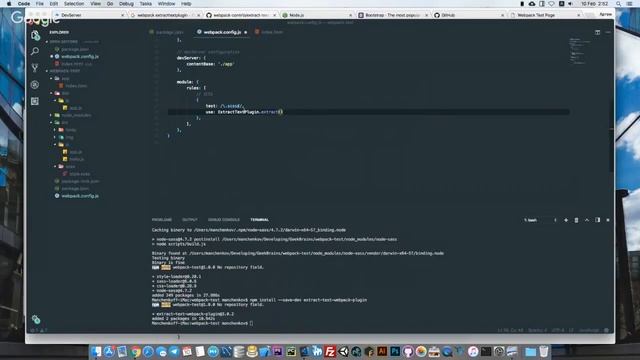This screenshot has height=360, width=640.
Task: Open the Source Control view icon
Action: tap(35, 68)
